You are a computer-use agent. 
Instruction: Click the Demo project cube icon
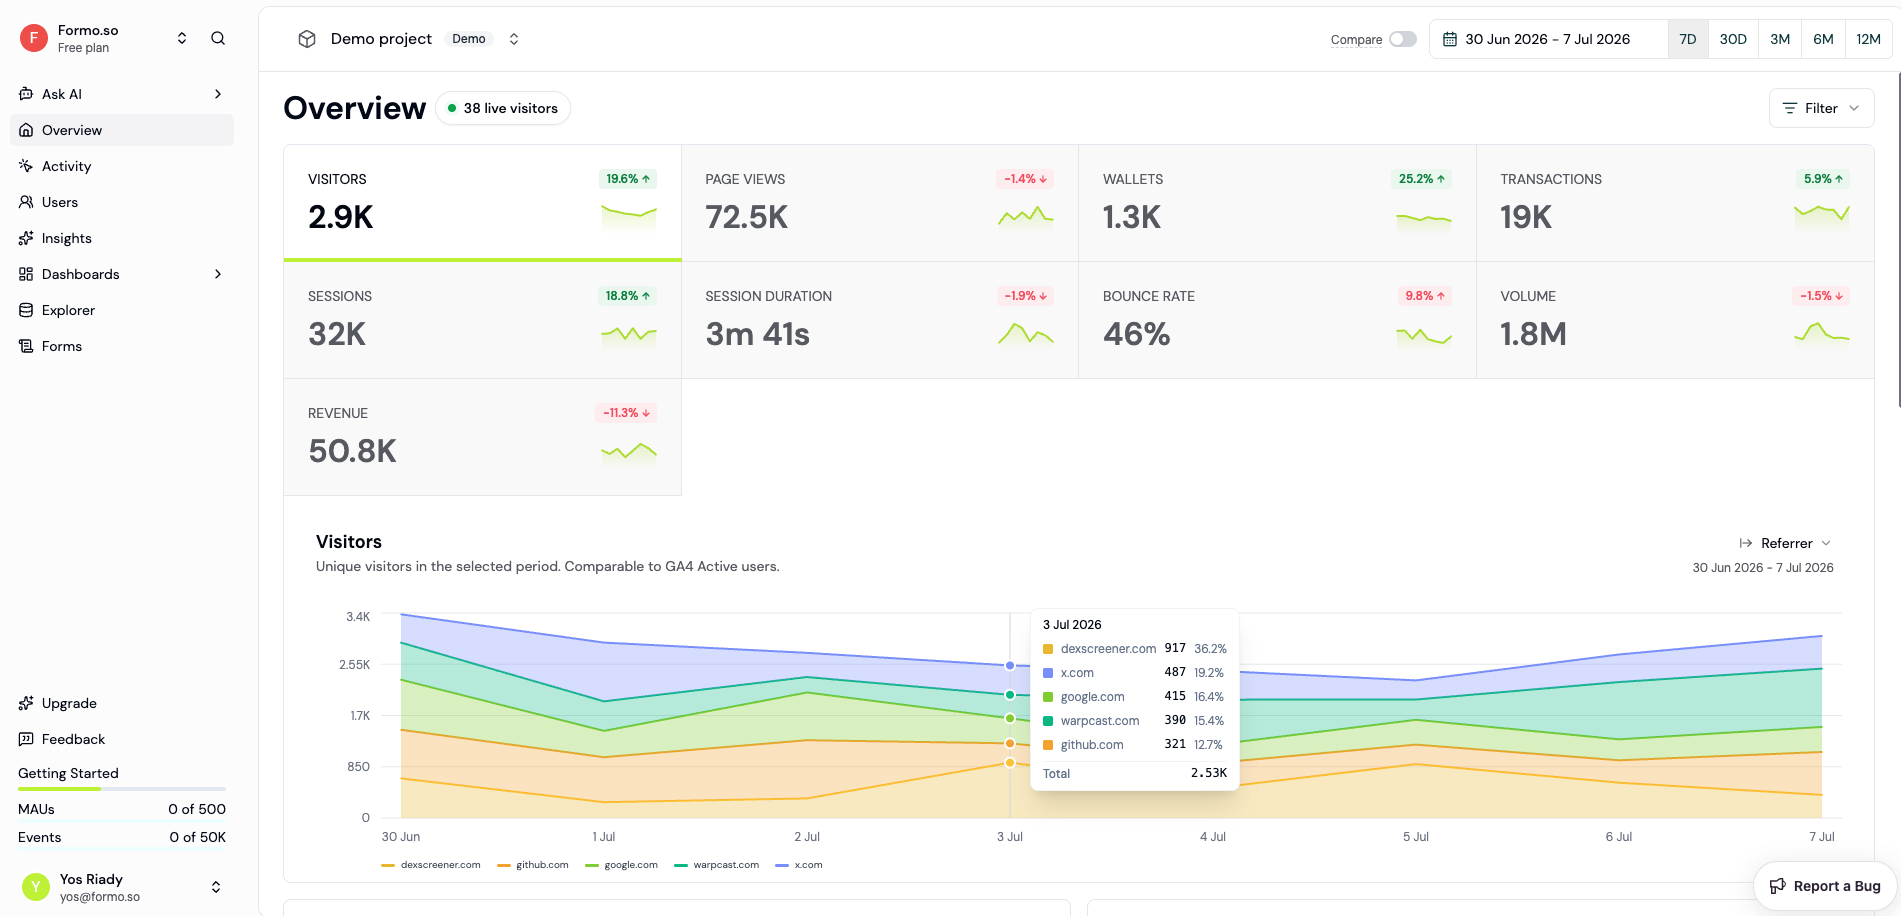307,39
